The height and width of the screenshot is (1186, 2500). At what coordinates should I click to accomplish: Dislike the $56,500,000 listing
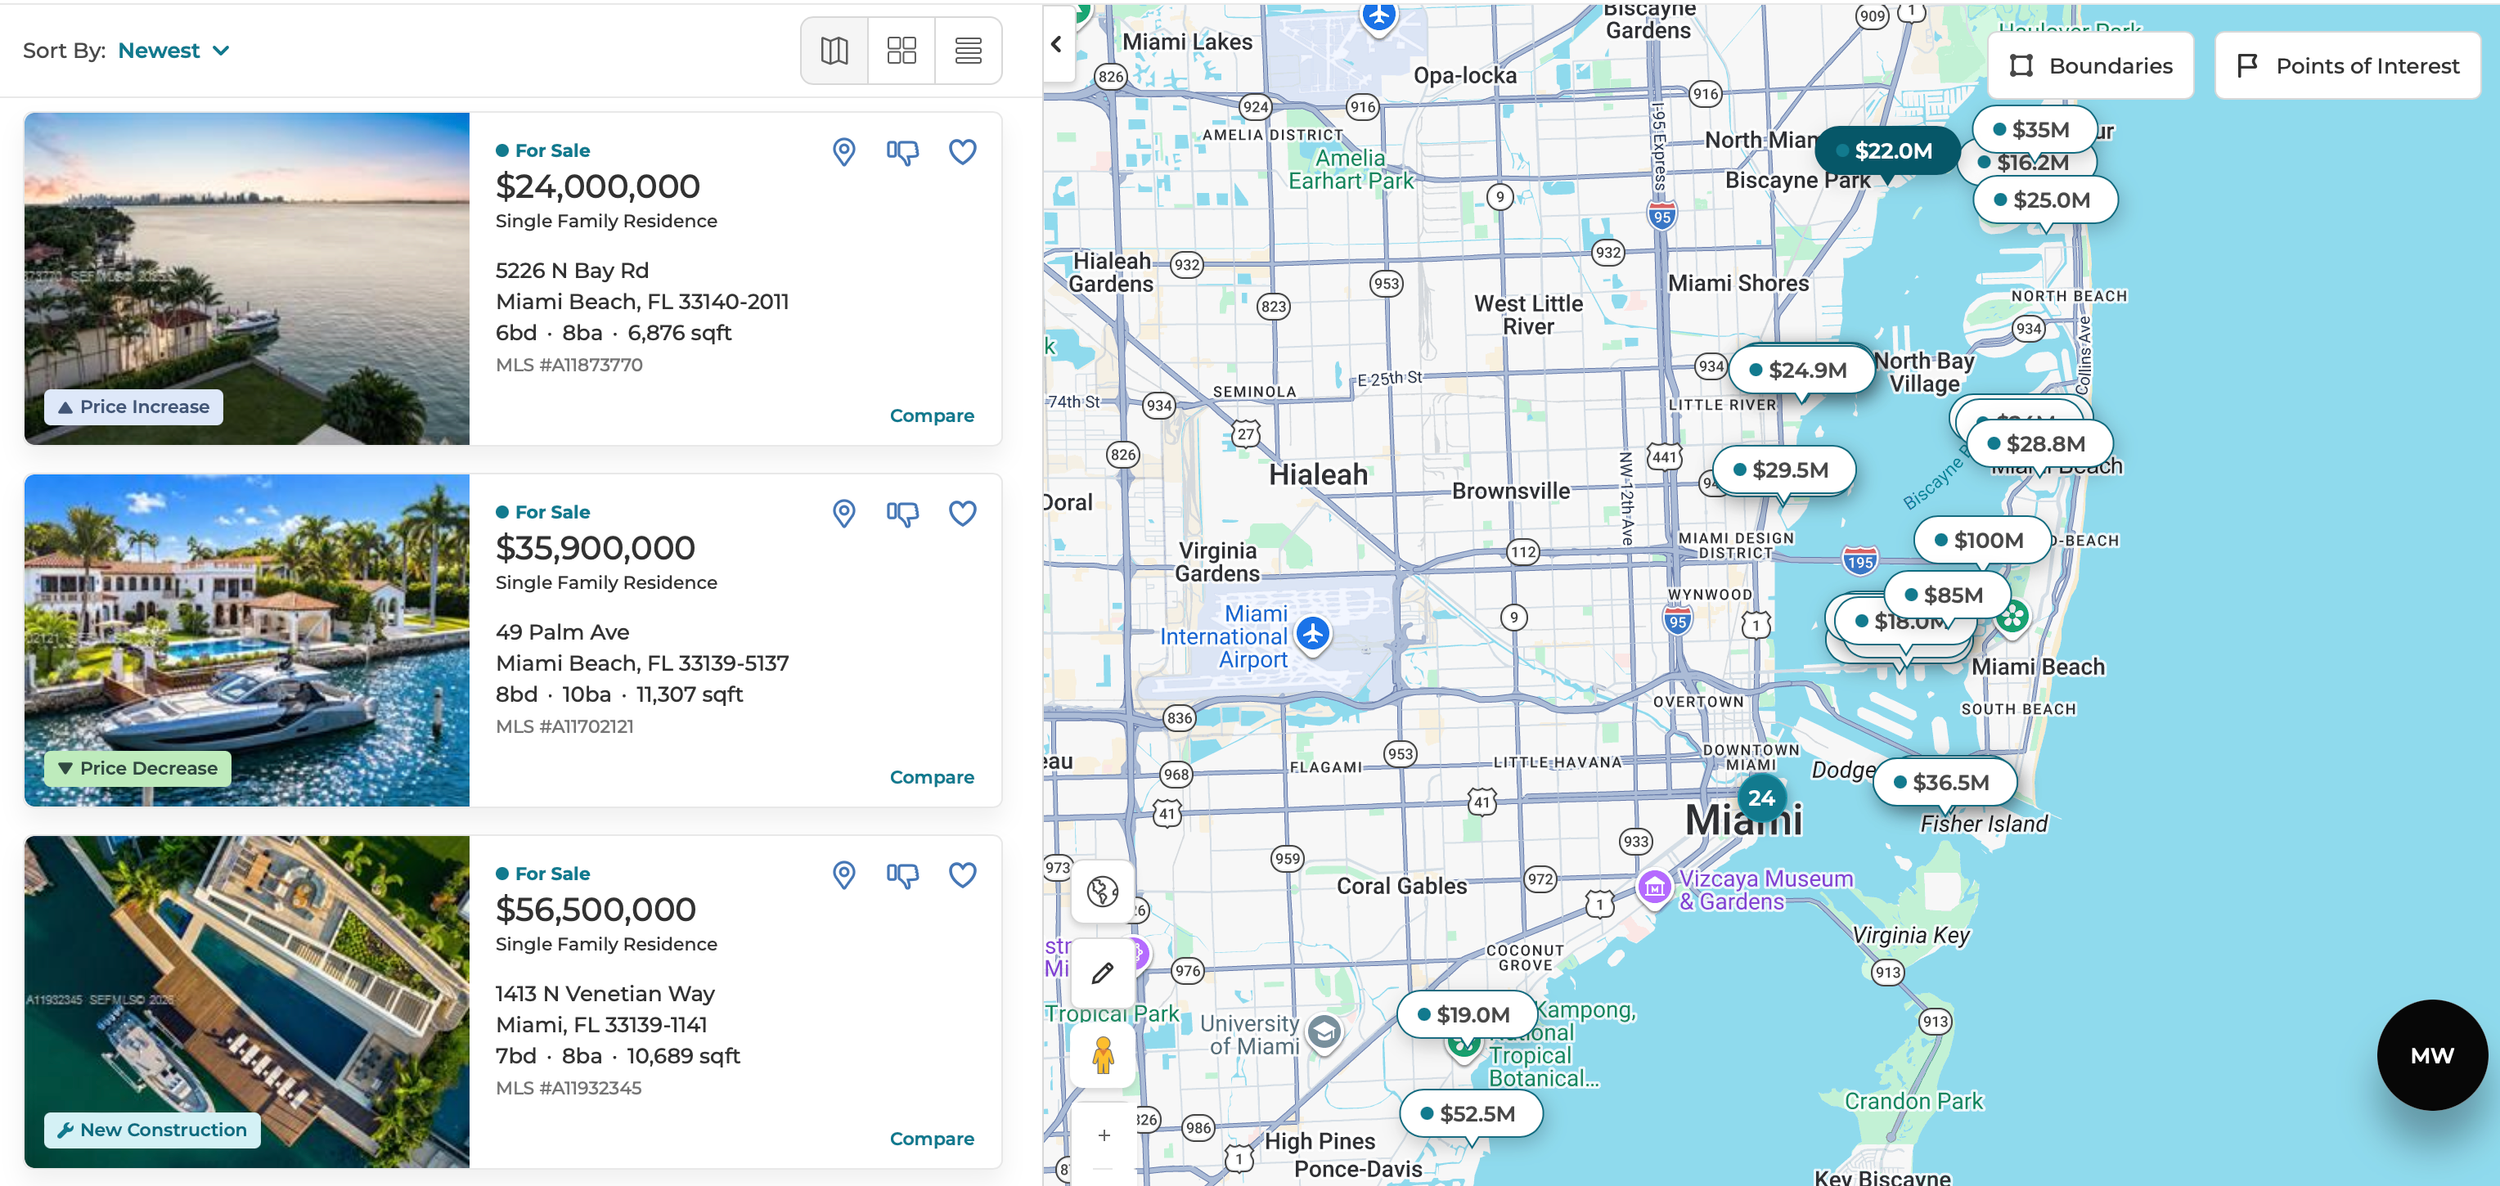[x=901, y=875]
